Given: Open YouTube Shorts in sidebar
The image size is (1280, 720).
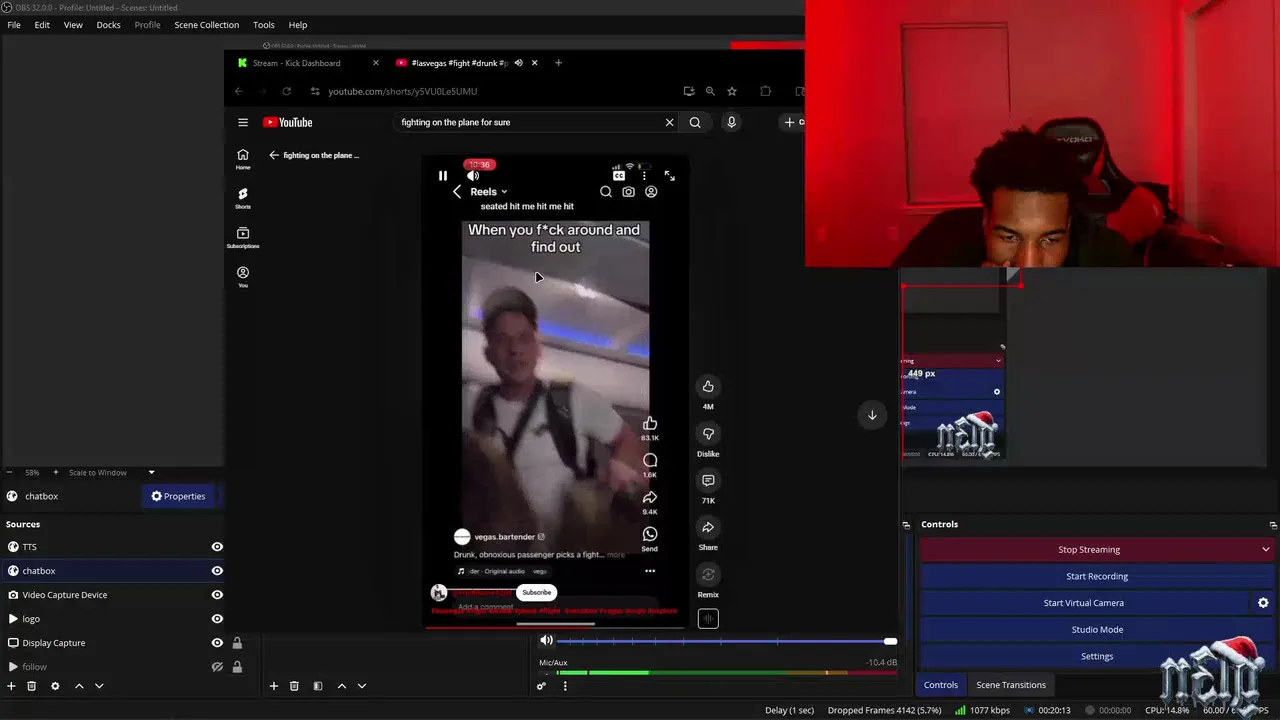Looking at the screenshot, I should point(243,198).
